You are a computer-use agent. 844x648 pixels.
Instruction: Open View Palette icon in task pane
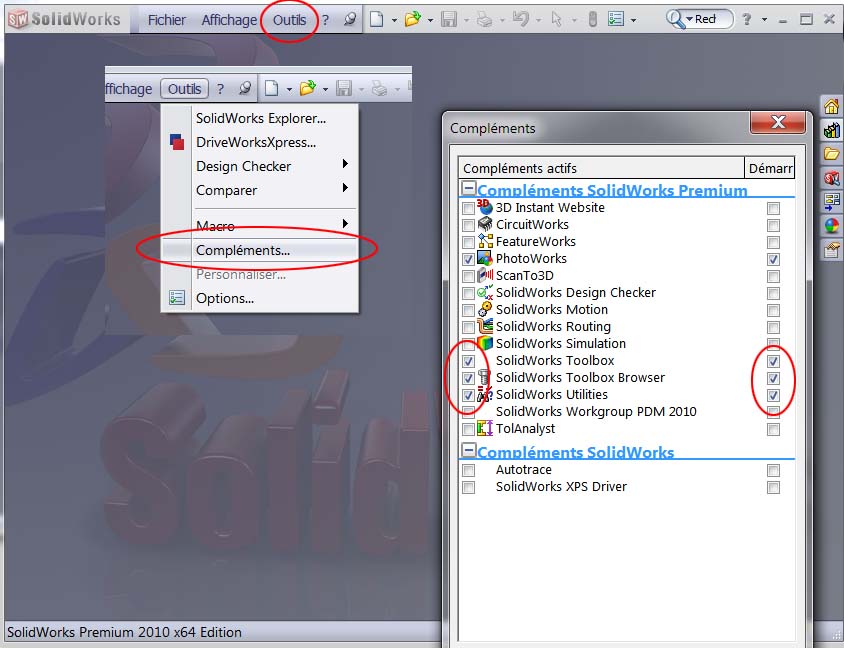tap(831, 202)
